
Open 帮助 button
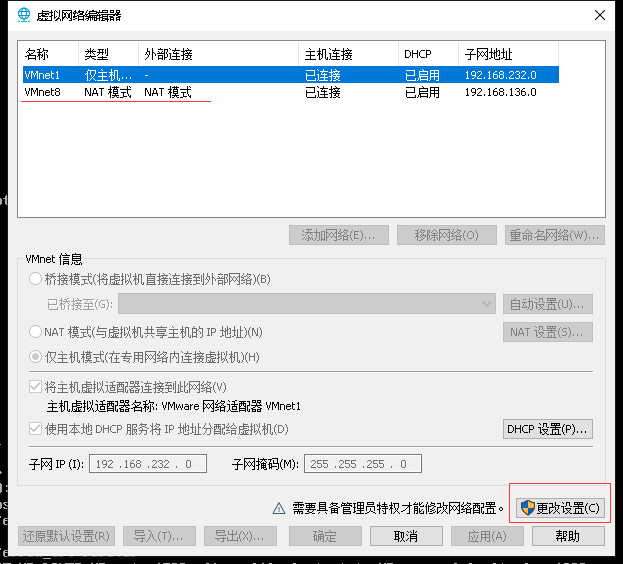[568, 536]
